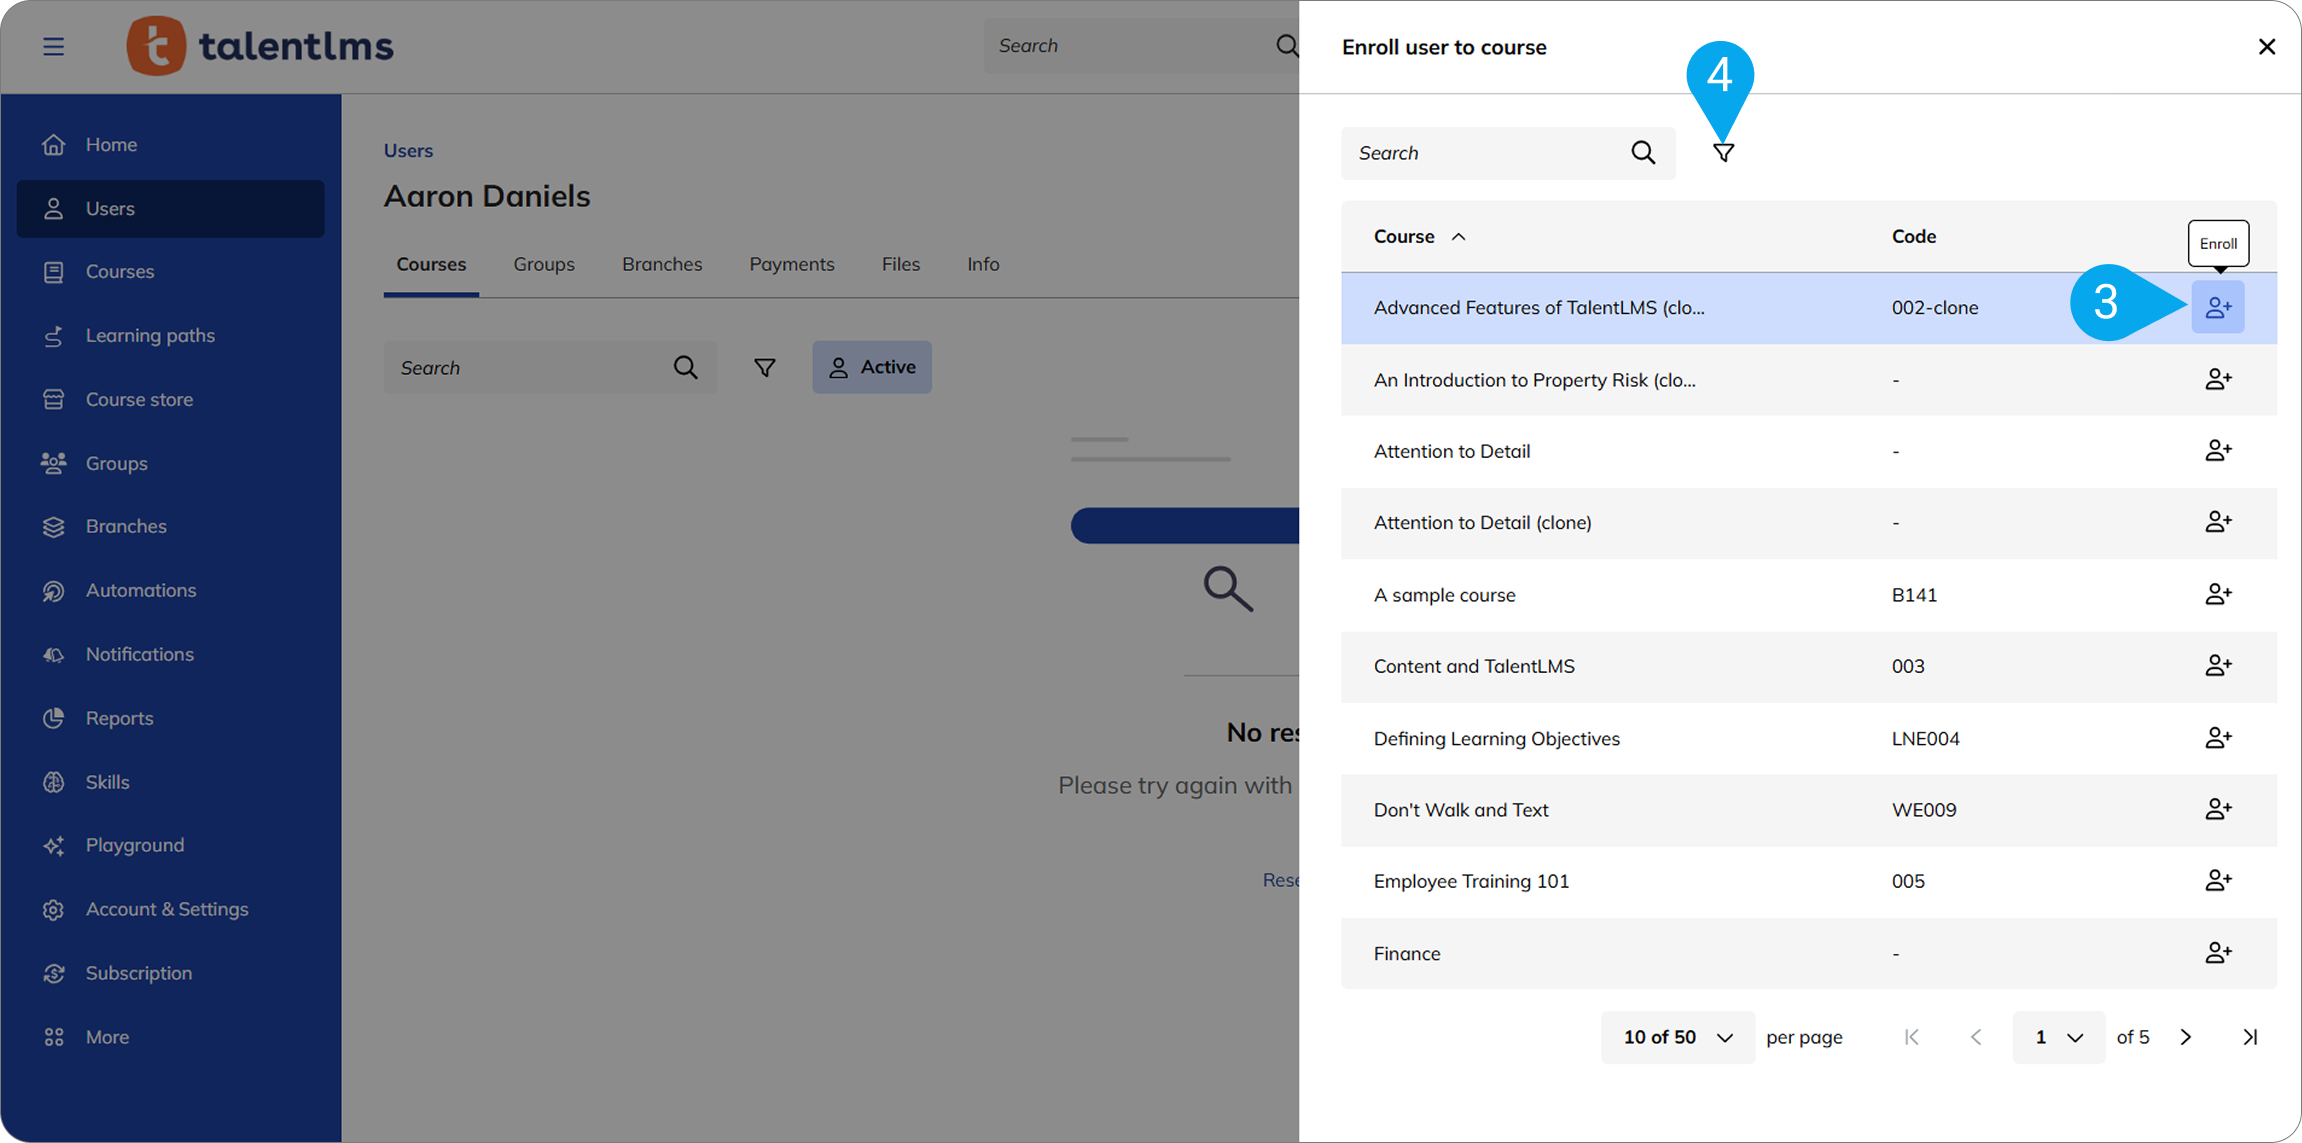The width and height of the screenshot is (2302, 1143).
Task: Enroll user in Attention to Detail (clone)
Action: (2218, 522)
